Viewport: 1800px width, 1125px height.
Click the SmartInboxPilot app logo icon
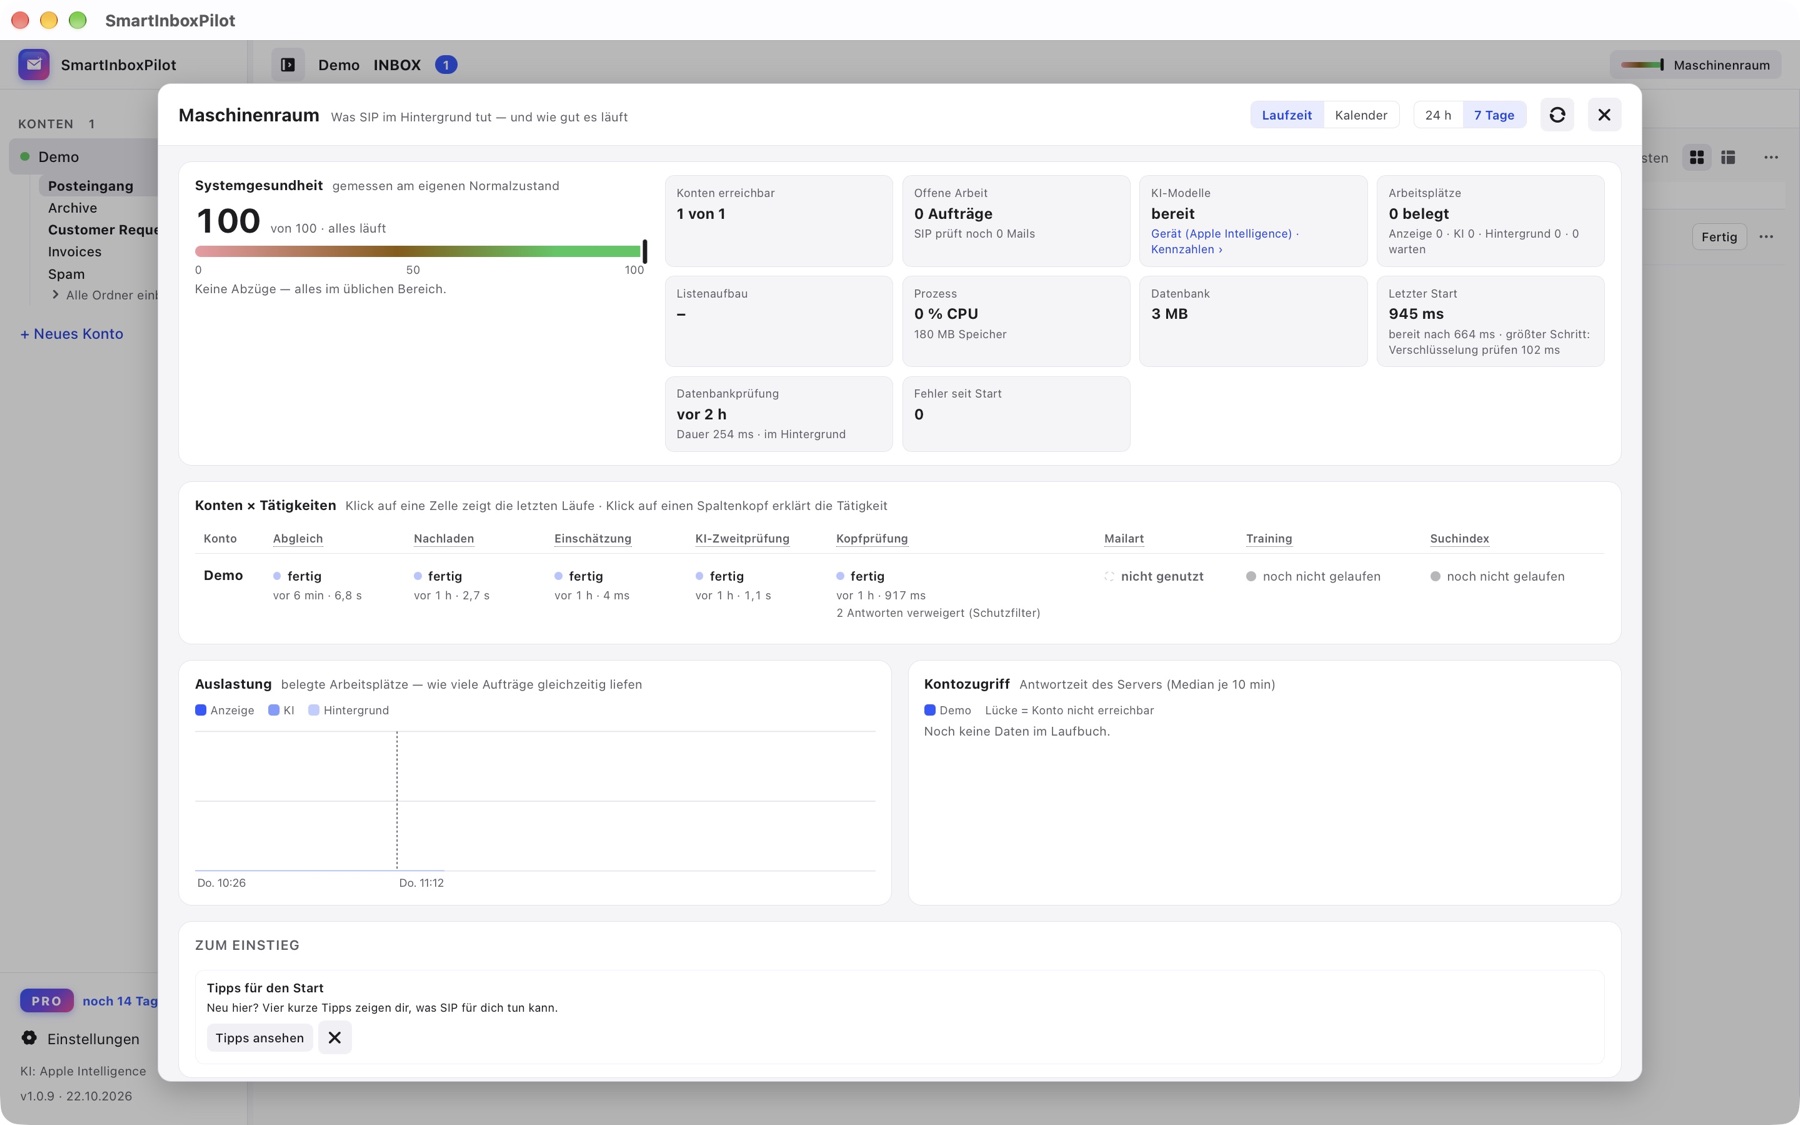34,65
